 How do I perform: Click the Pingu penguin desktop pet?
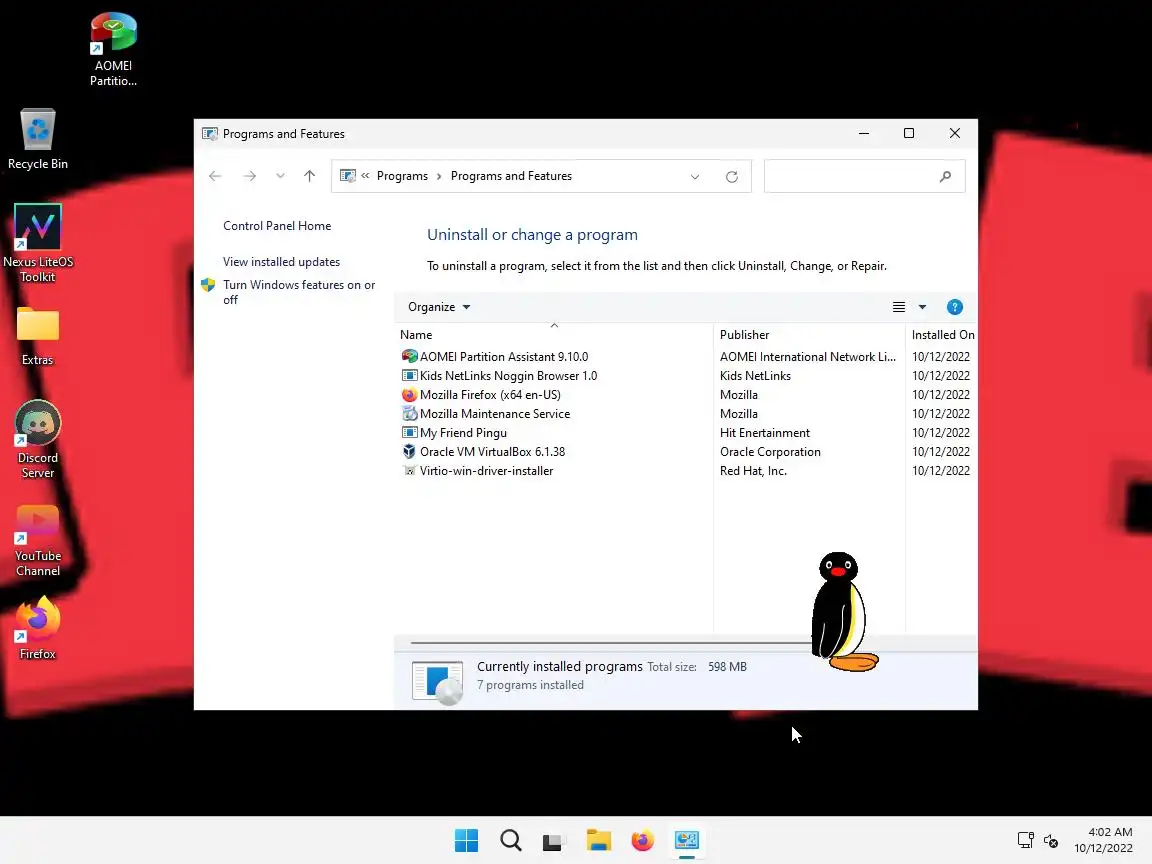pyautogui.click(x=843, y=611)
